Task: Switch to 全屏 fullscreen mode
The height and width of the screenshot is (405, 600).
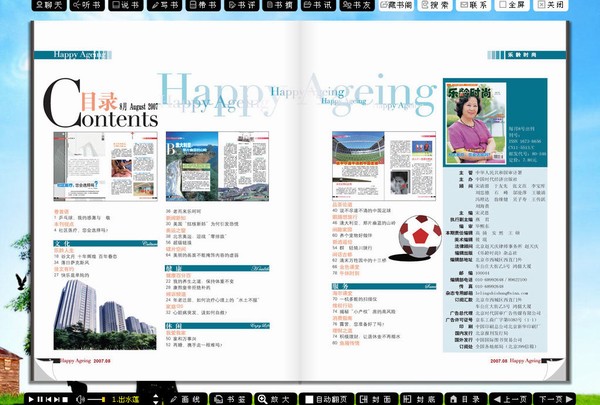Action: (512, 5)
